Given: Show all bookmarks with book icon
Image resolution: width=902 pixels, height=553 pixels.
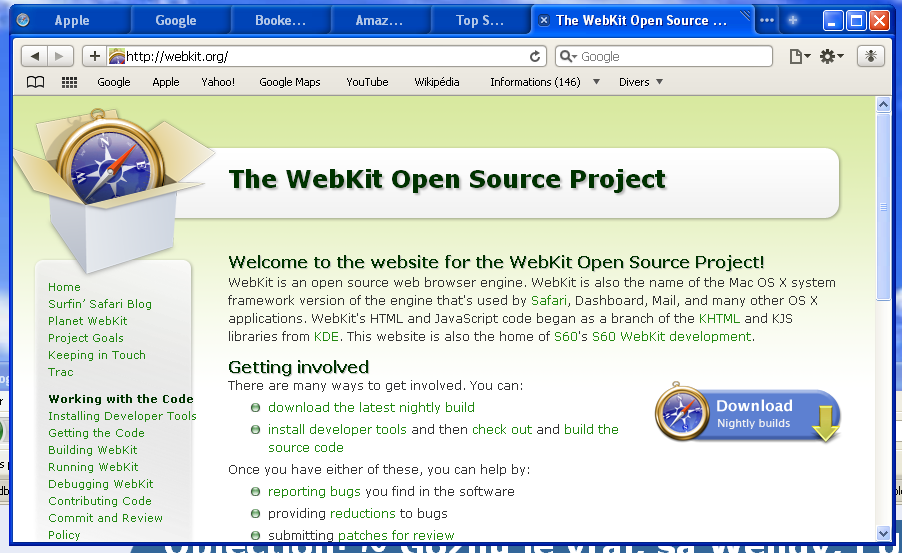Looking at the screenshot, I should click(x=36, y=82).
